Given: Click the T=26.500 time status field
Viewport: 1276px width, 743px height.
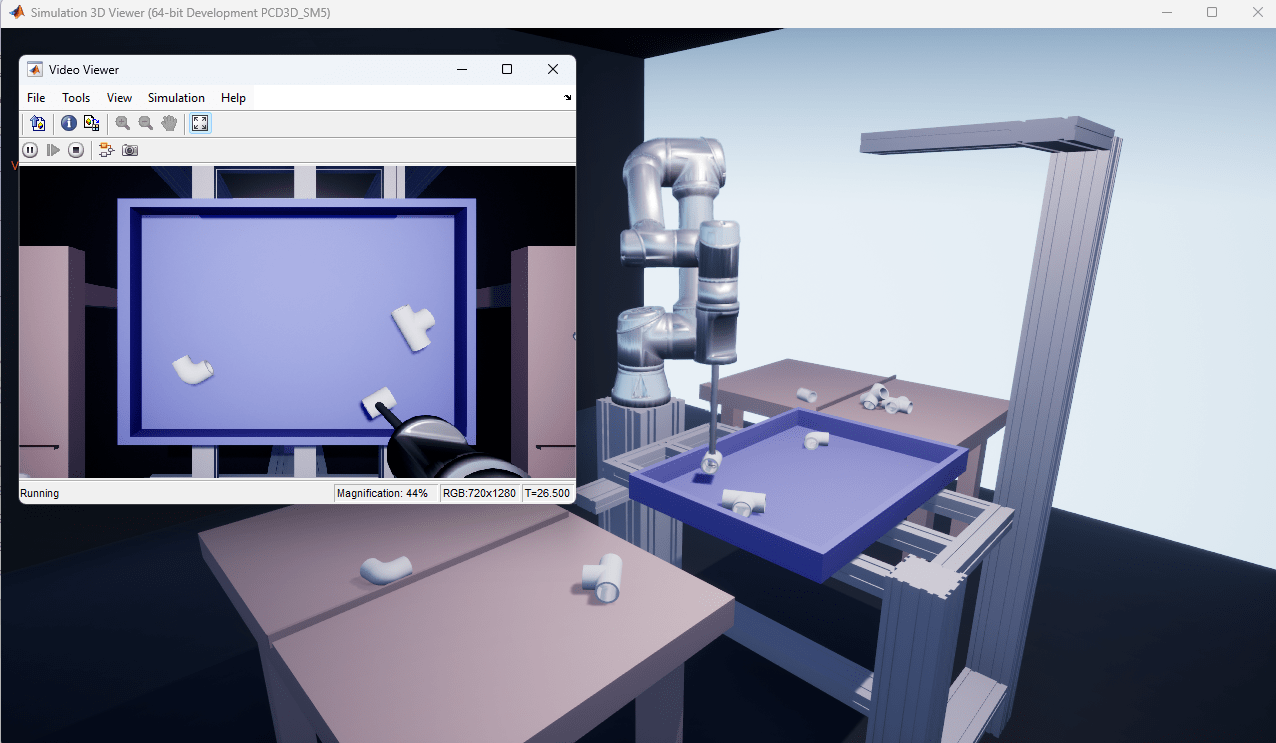Looking at the screenshot, I should [547, 493].
